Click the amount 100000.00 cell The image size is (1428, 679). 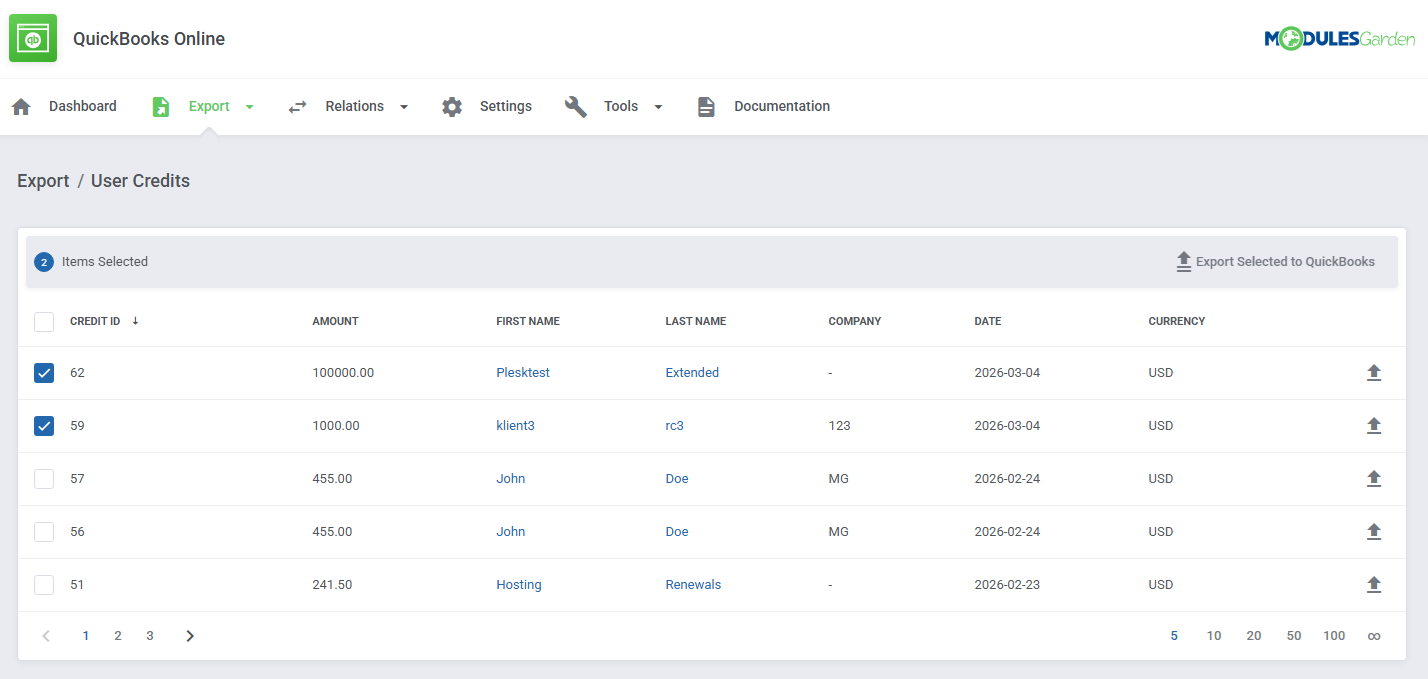point(343,373)
